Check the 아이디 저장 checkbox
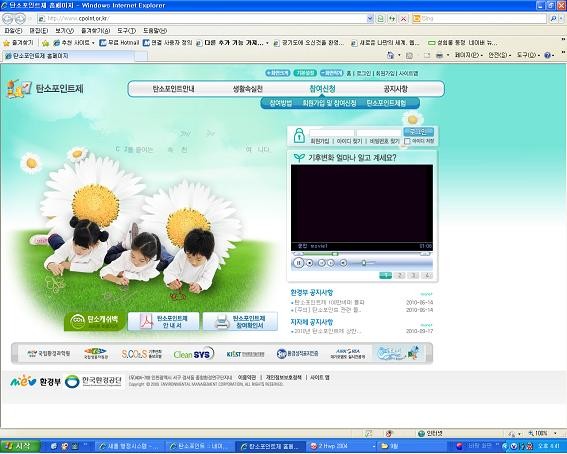Viewport: 567px width, 454px height. coord(408,141)
